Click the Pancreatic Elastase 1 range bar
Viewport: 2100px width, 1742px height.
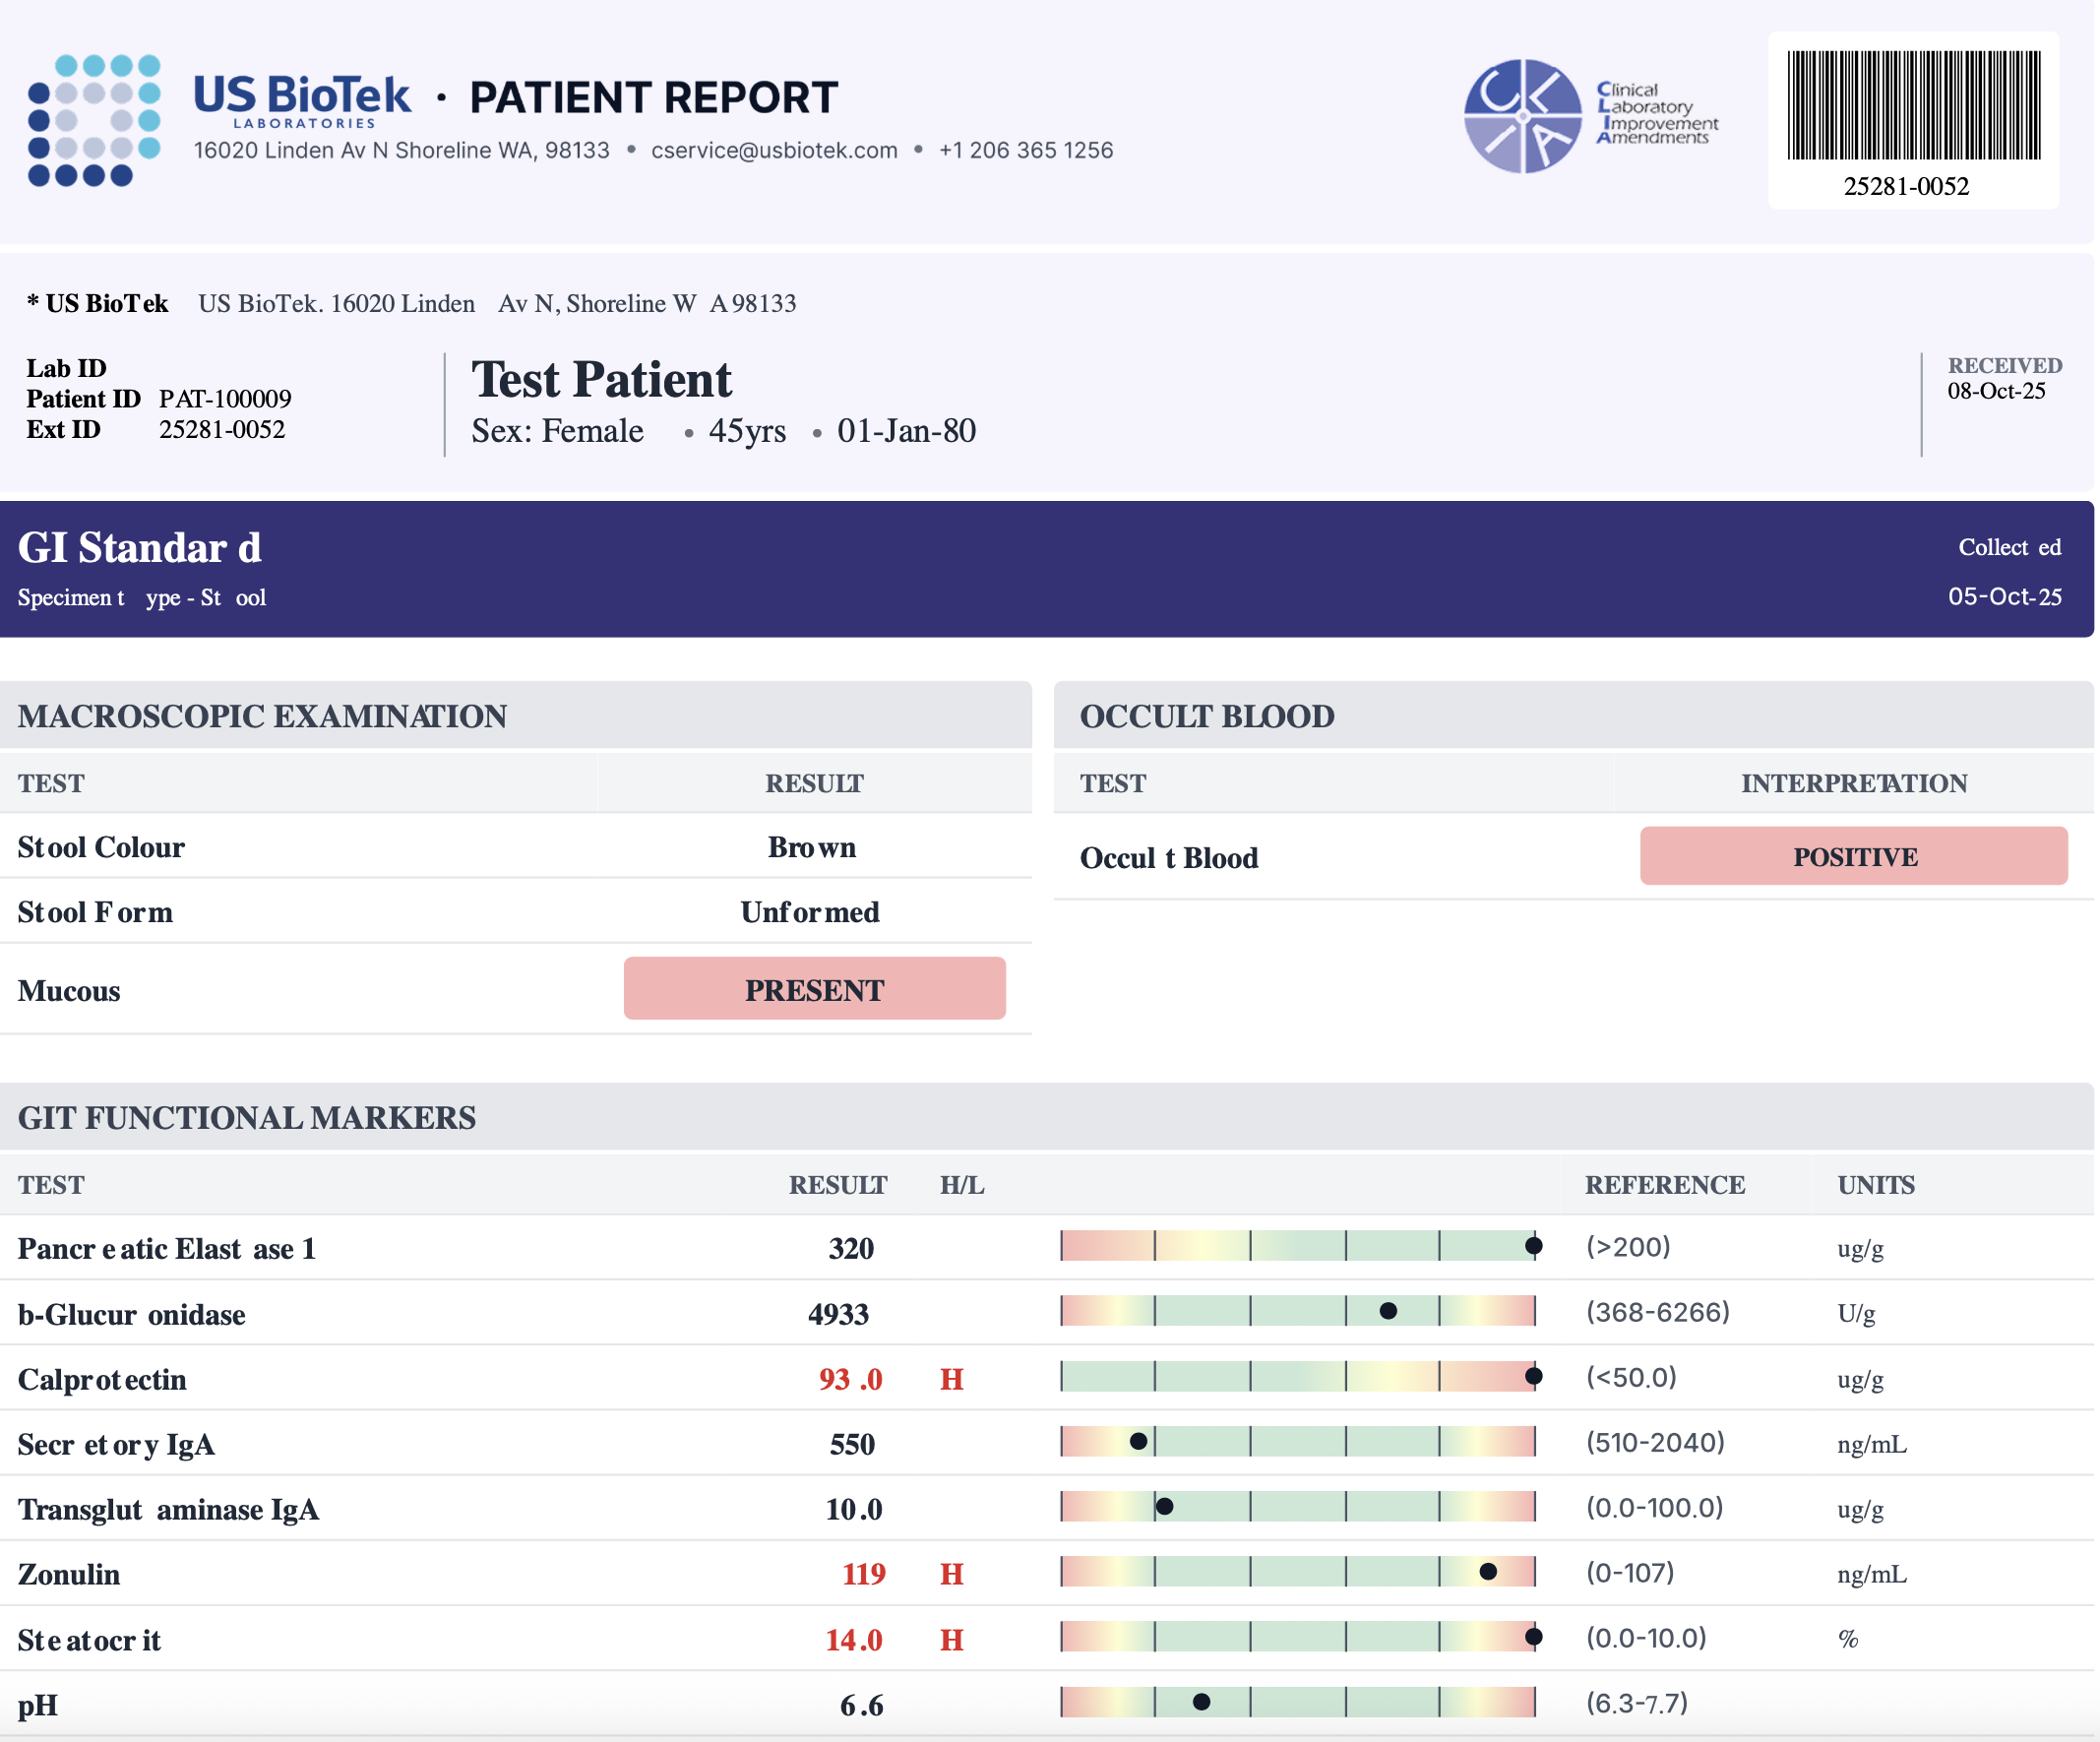click(1298, 1245)
